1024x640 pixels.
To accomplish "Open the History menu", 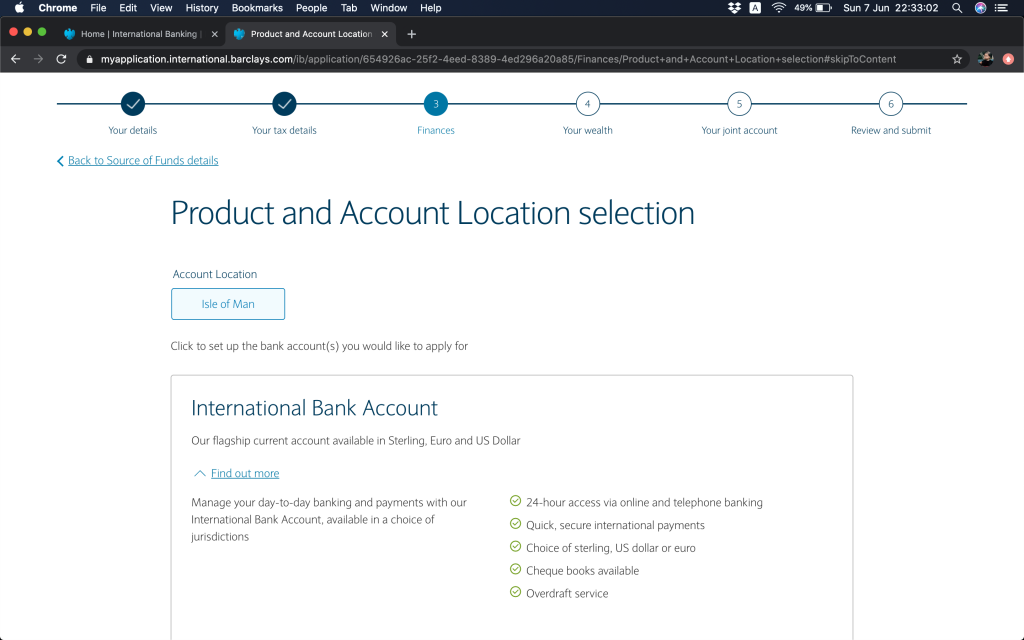I will (202, 8).
